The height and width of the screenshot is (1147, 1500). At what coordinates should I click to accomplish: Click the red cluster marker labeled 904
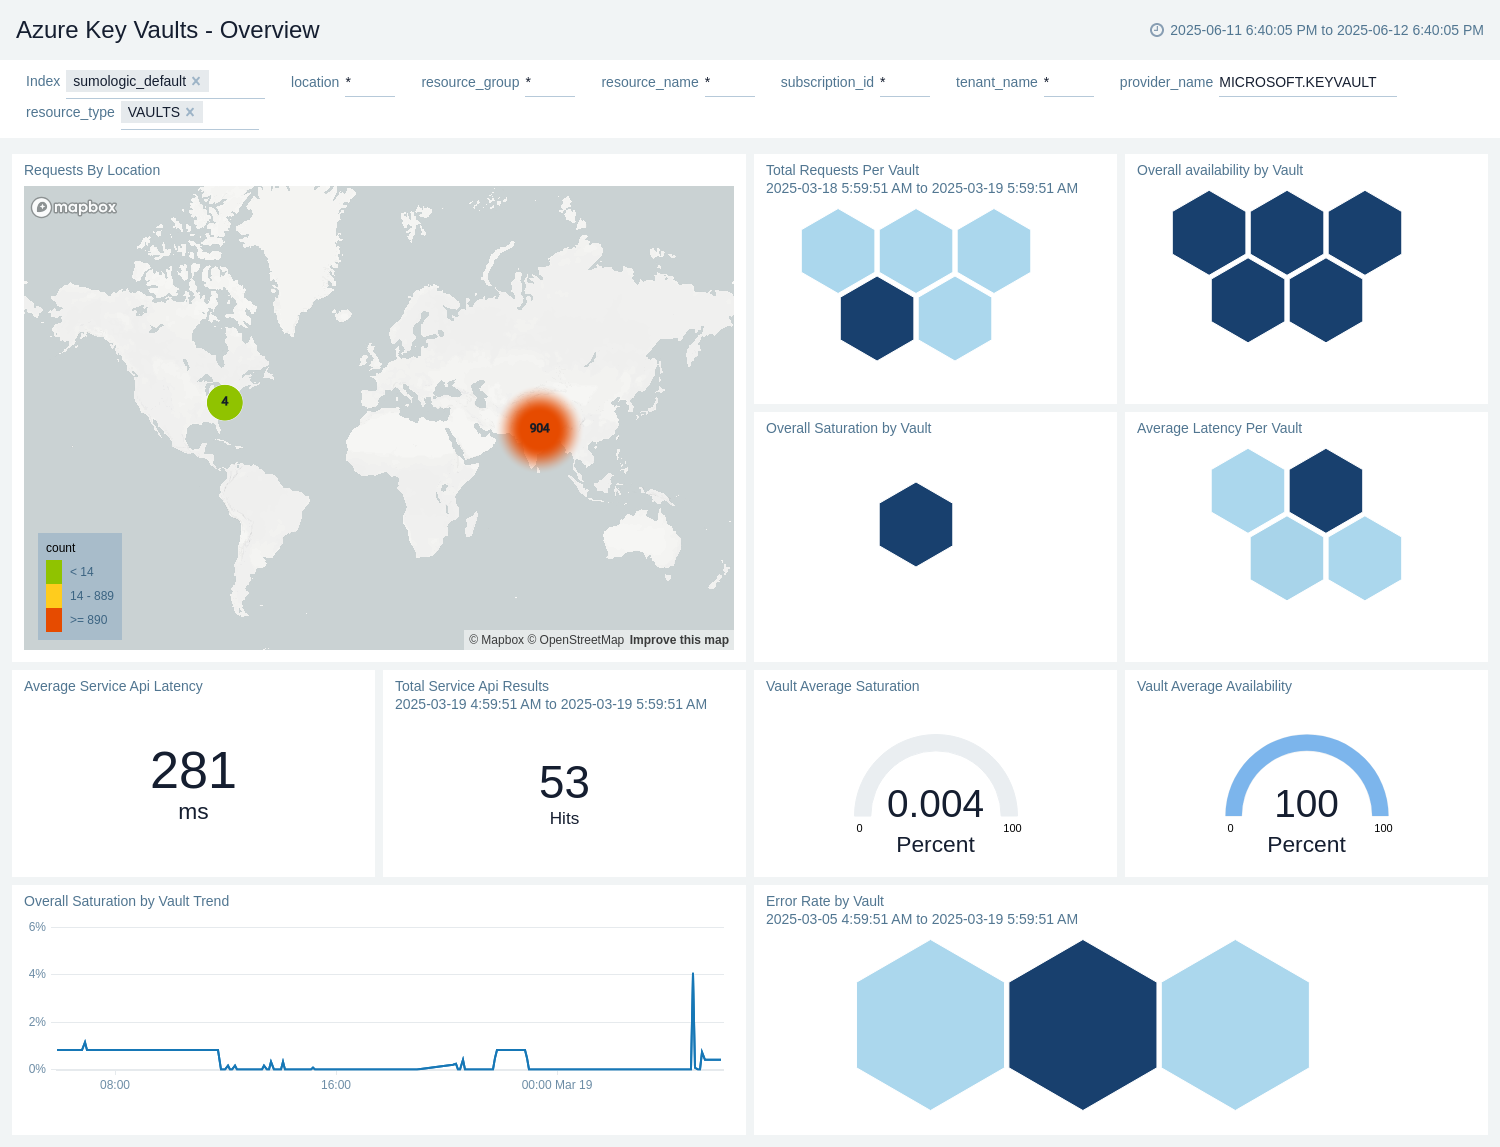click(540, 428)
